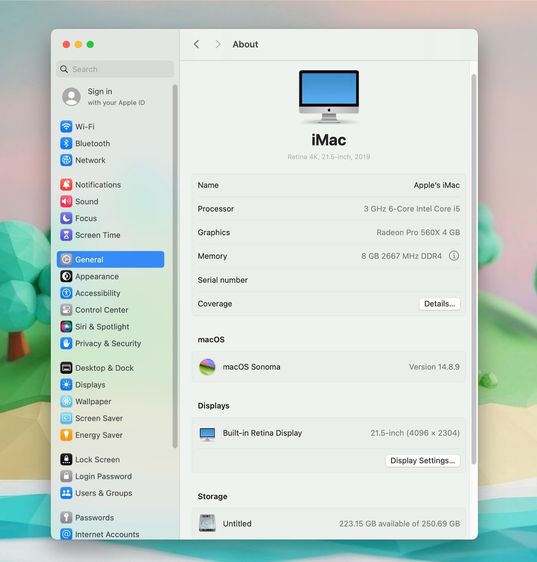Image resolution: width=537 pixels, height=562 pixels.
Task: Open the Screen Time hourglass icon
Action: click(66, 235)
